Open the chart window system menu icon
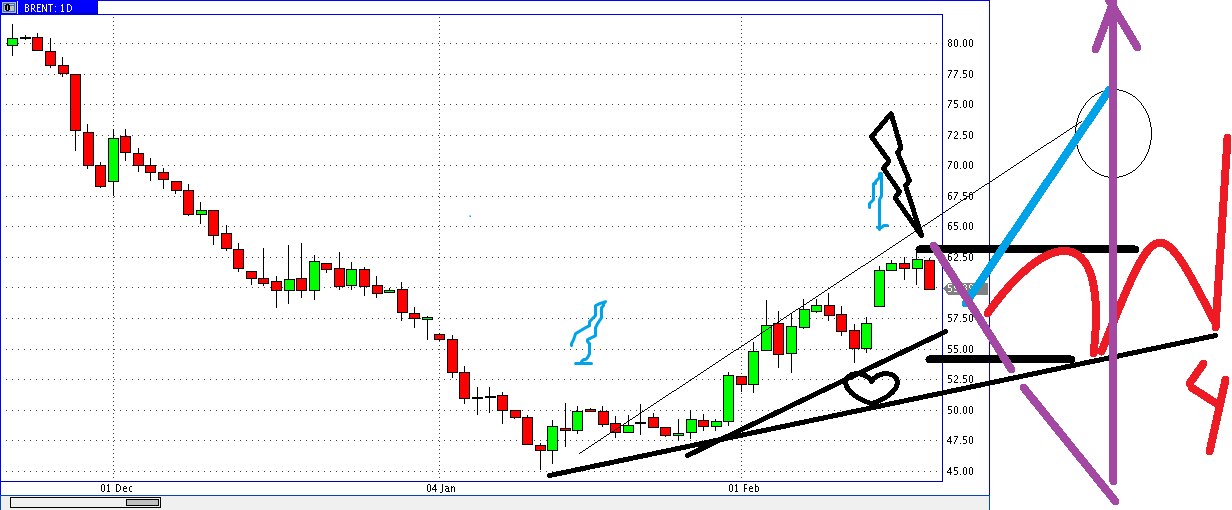1232x510 pixels. (9, 6)
